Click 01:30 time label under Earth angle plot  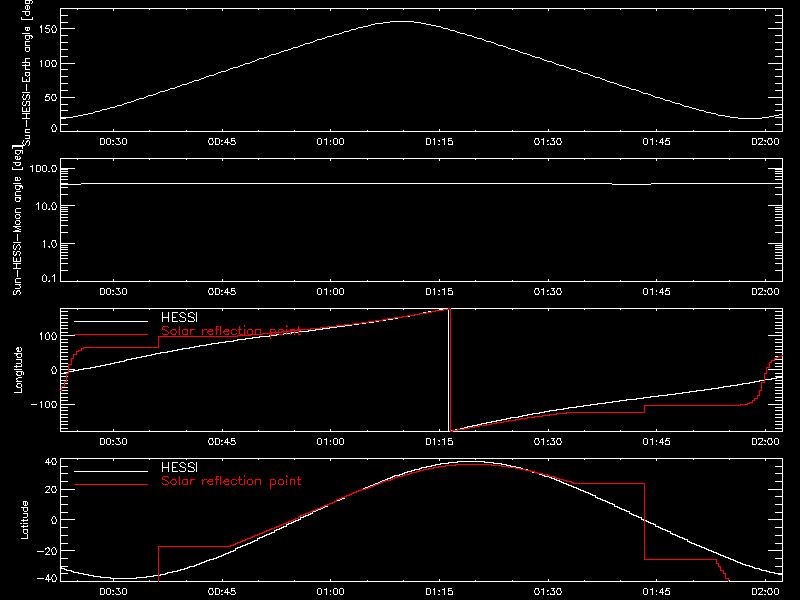click(548, 142)
